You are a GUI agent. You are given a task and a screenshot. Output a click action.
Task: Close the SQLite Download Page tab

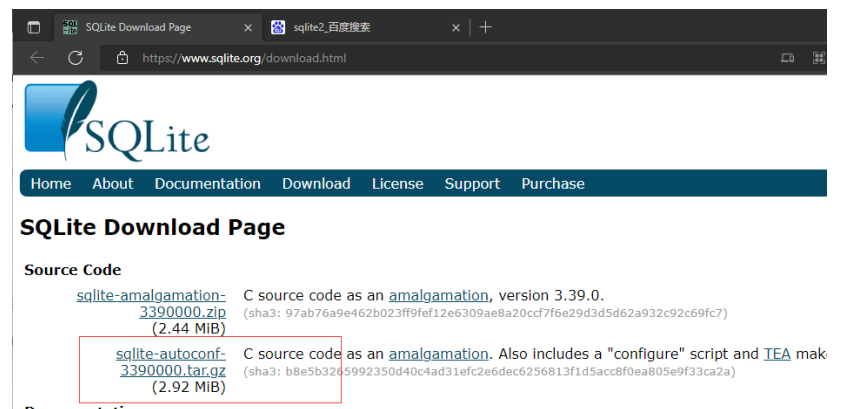(248, 27)
